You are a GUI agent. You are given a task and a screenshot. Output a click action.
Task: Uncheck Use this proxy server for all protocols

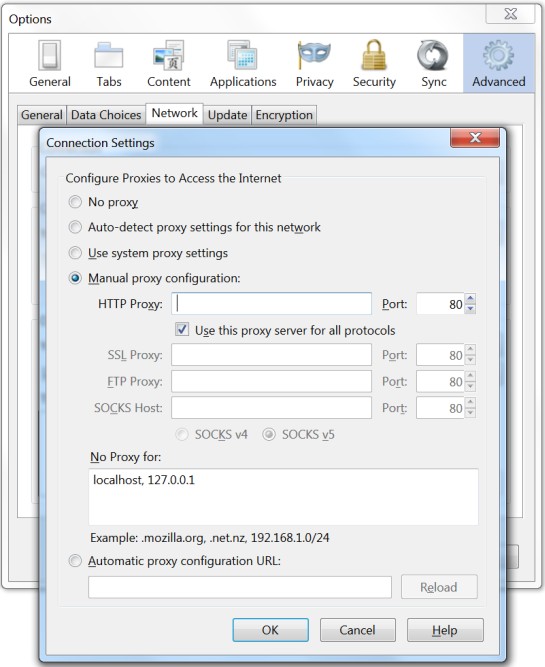(182, 329)
